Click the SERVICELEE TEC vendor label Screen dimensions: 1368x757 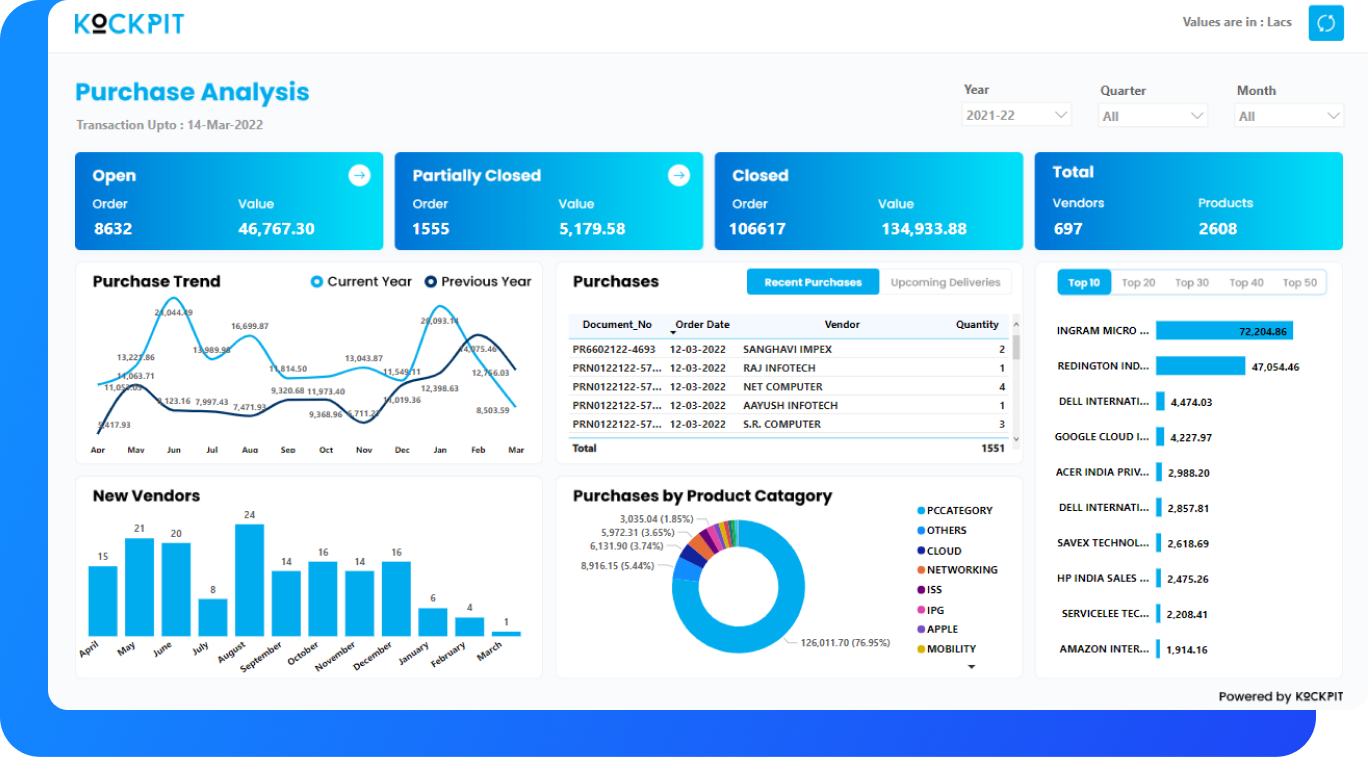click(x=1106, y=614)
